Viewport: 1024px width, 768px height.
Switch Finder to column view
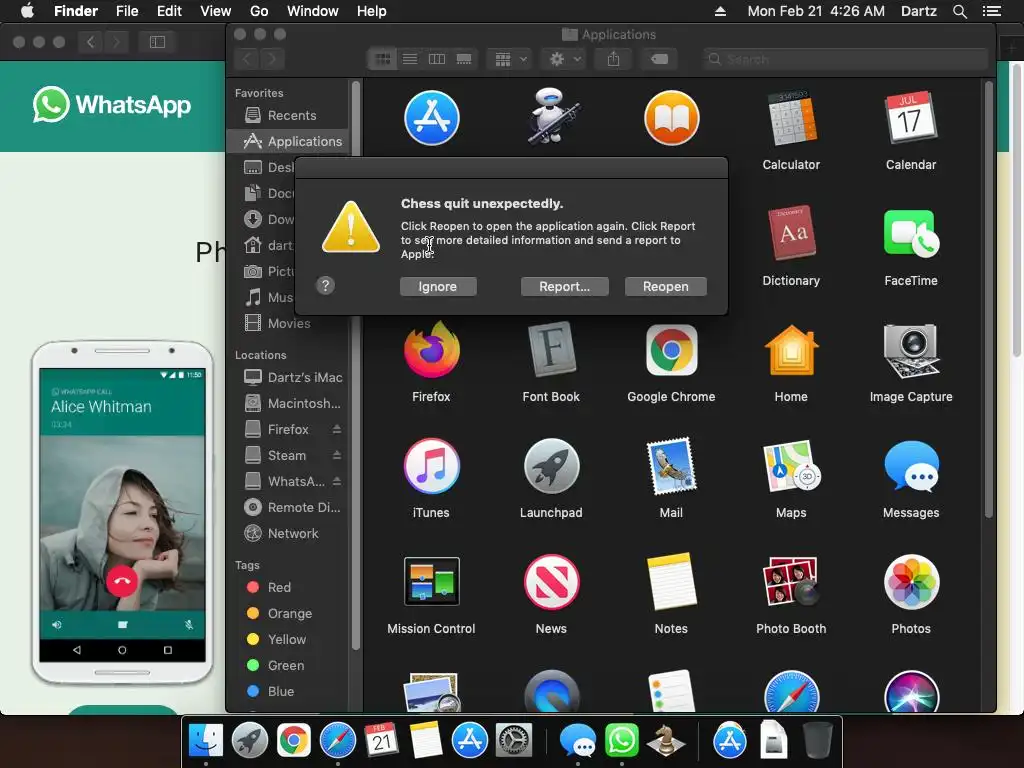[437, 59]
